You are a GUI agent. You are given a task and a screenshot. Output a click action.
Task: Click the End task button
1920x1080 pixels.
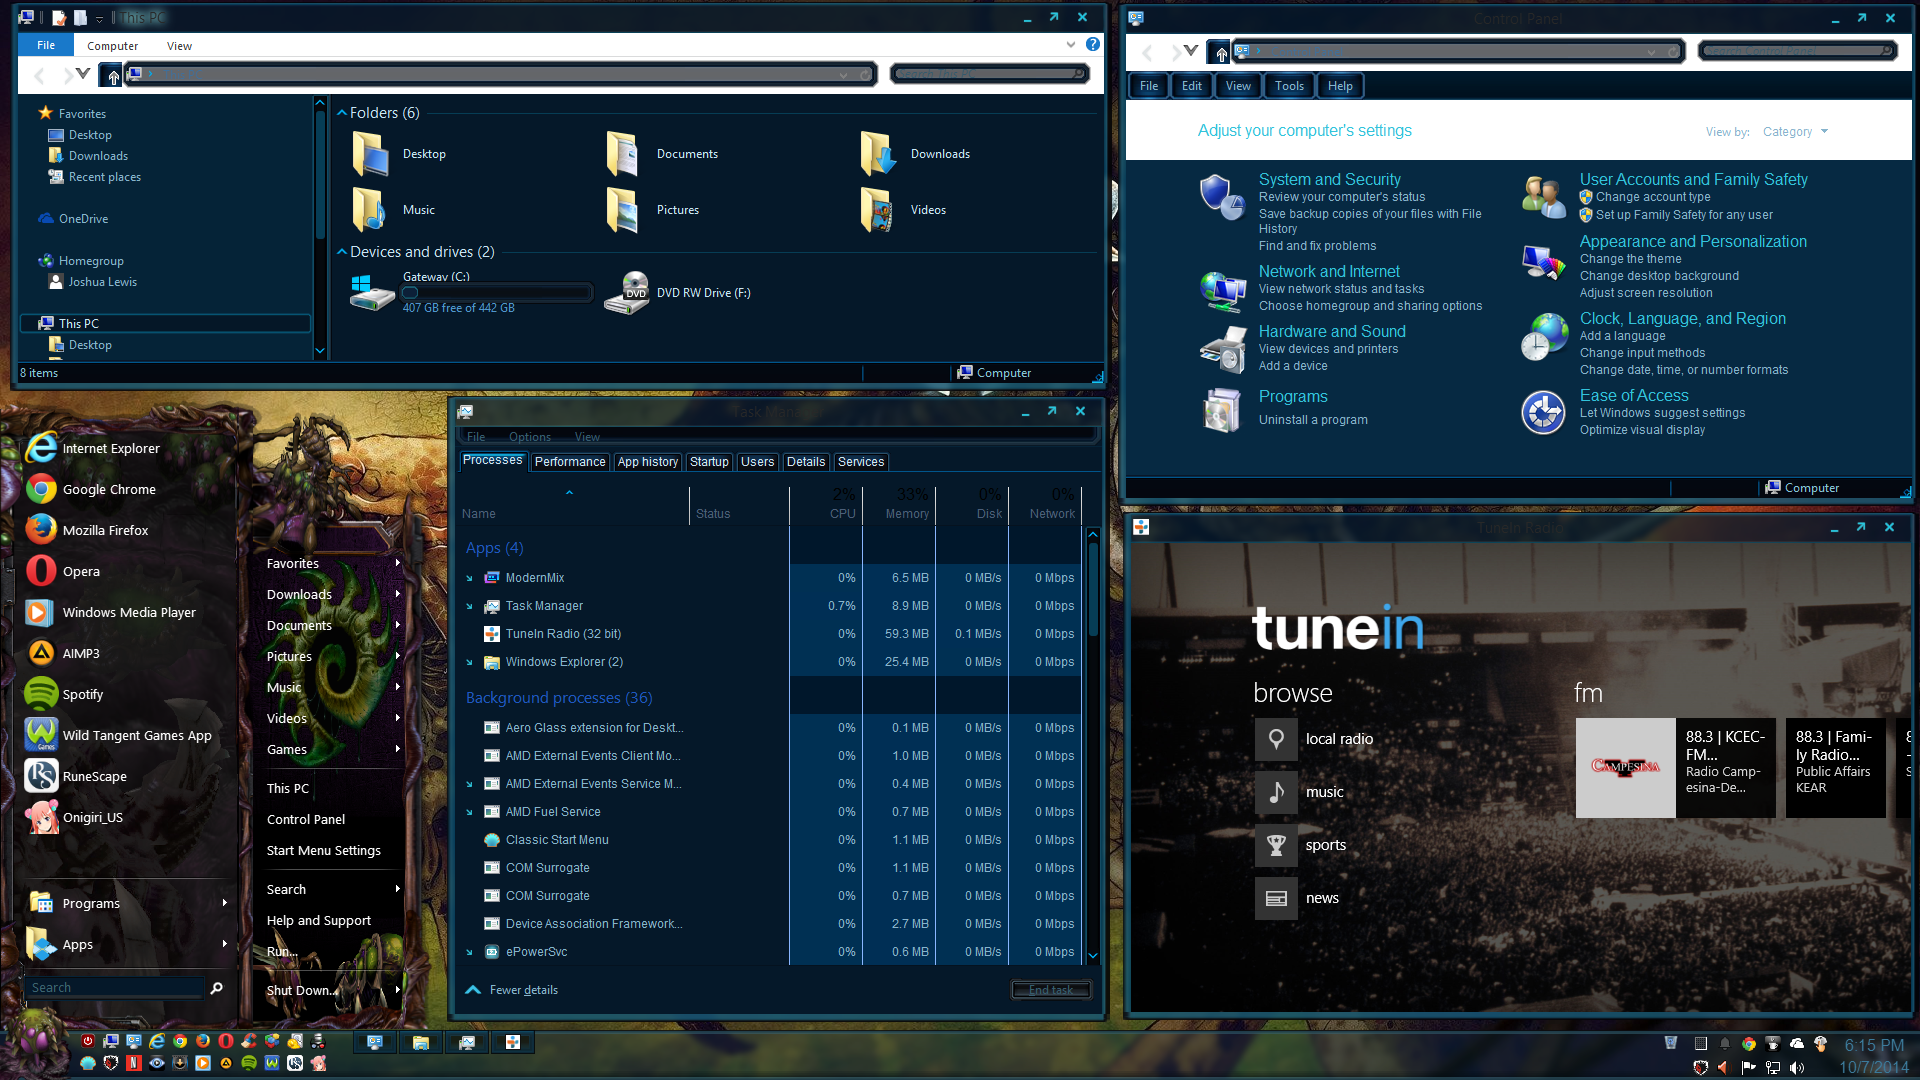point(1050,990)
